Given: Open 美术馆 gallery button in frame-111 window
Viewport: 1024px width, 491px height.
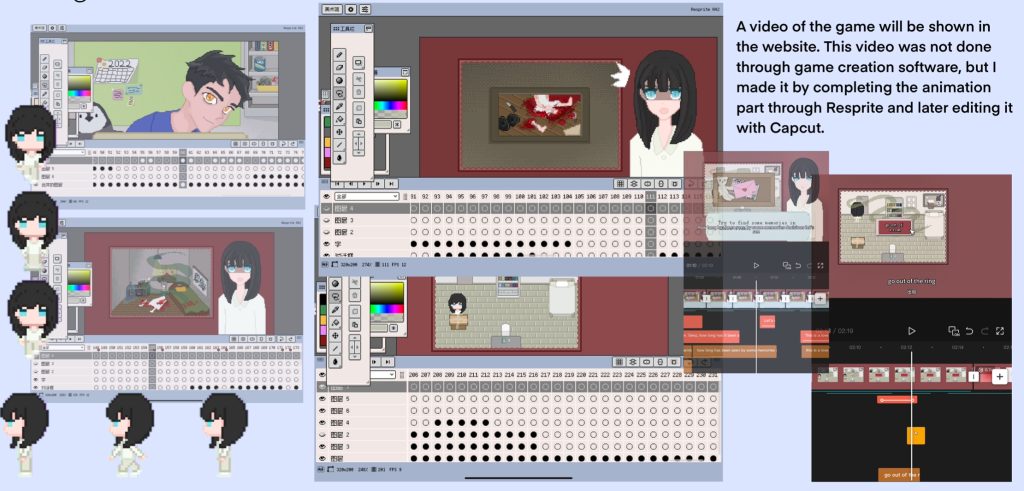Looking at the screenshot, I should coord(332,9).
